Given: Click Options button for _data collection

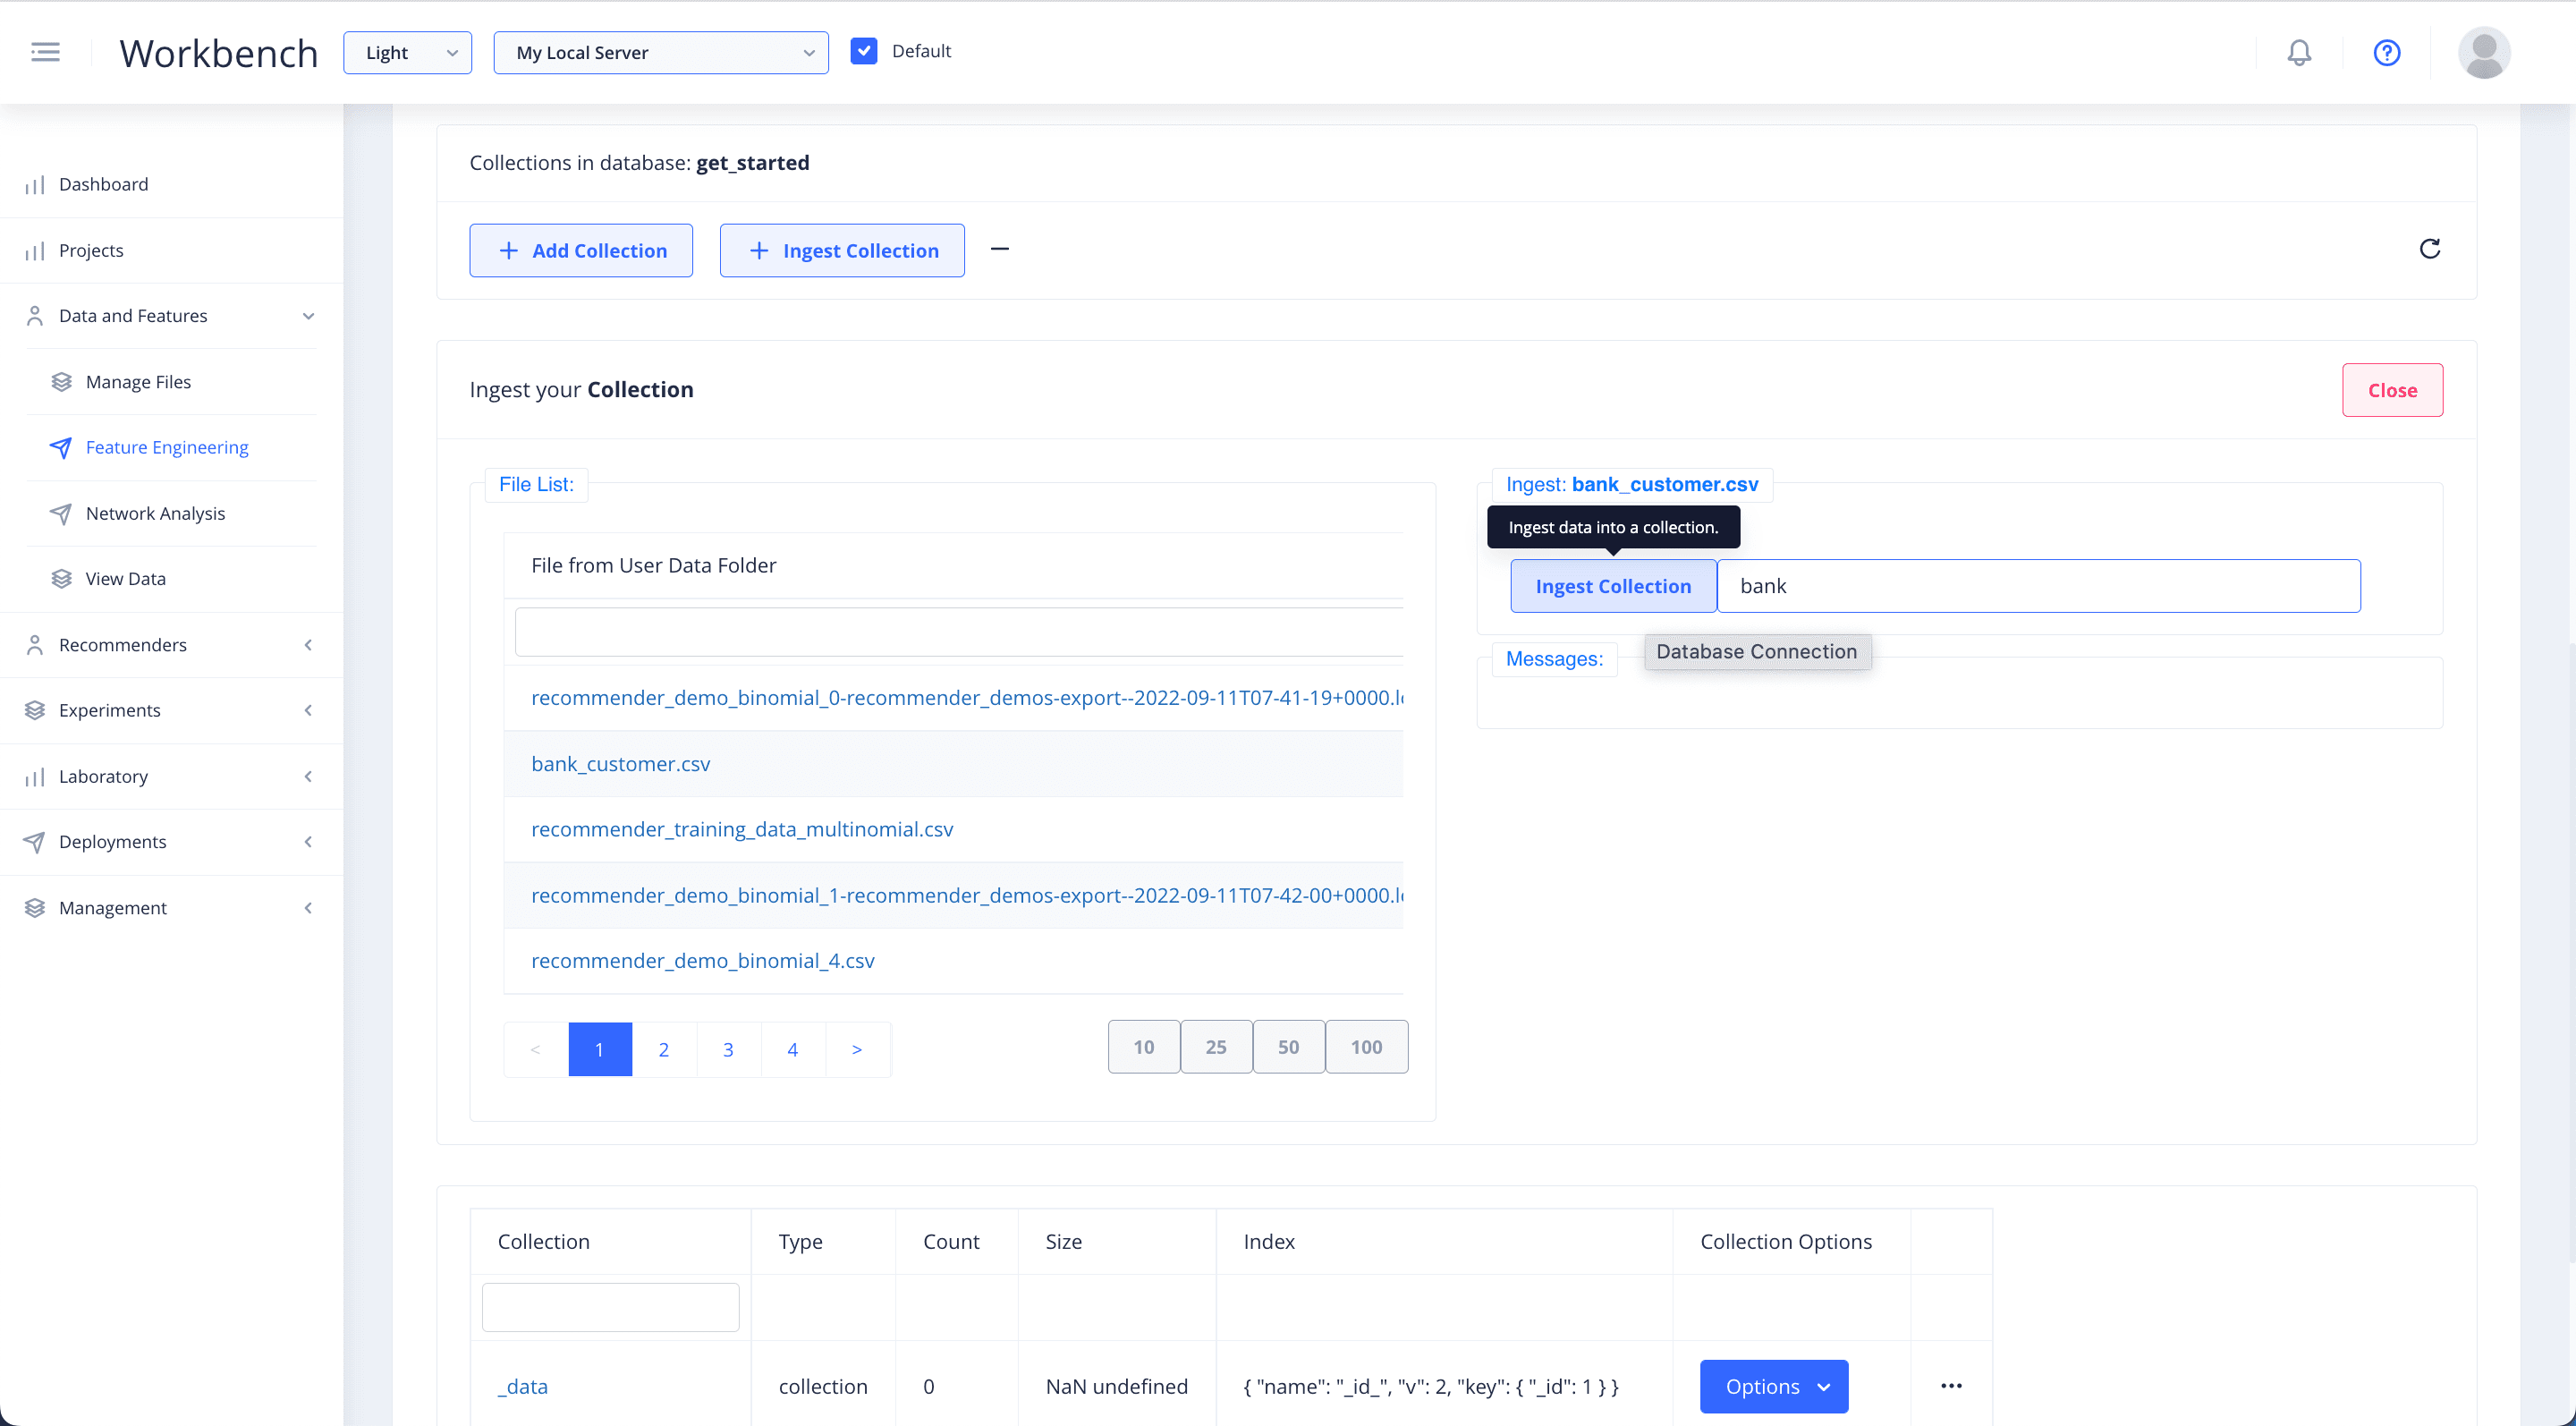Looking at the screenshot, I should 1772,1386.
